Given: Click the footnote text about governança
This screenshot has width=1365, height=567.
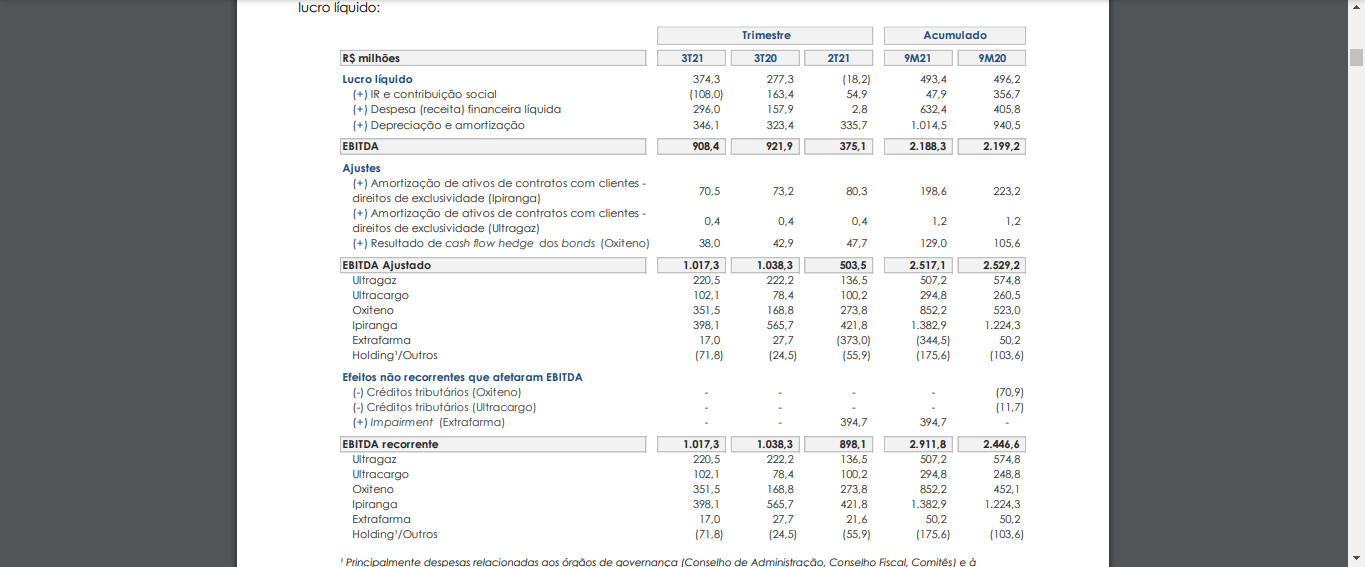Looking at the screenshot, I should point(660,562).
